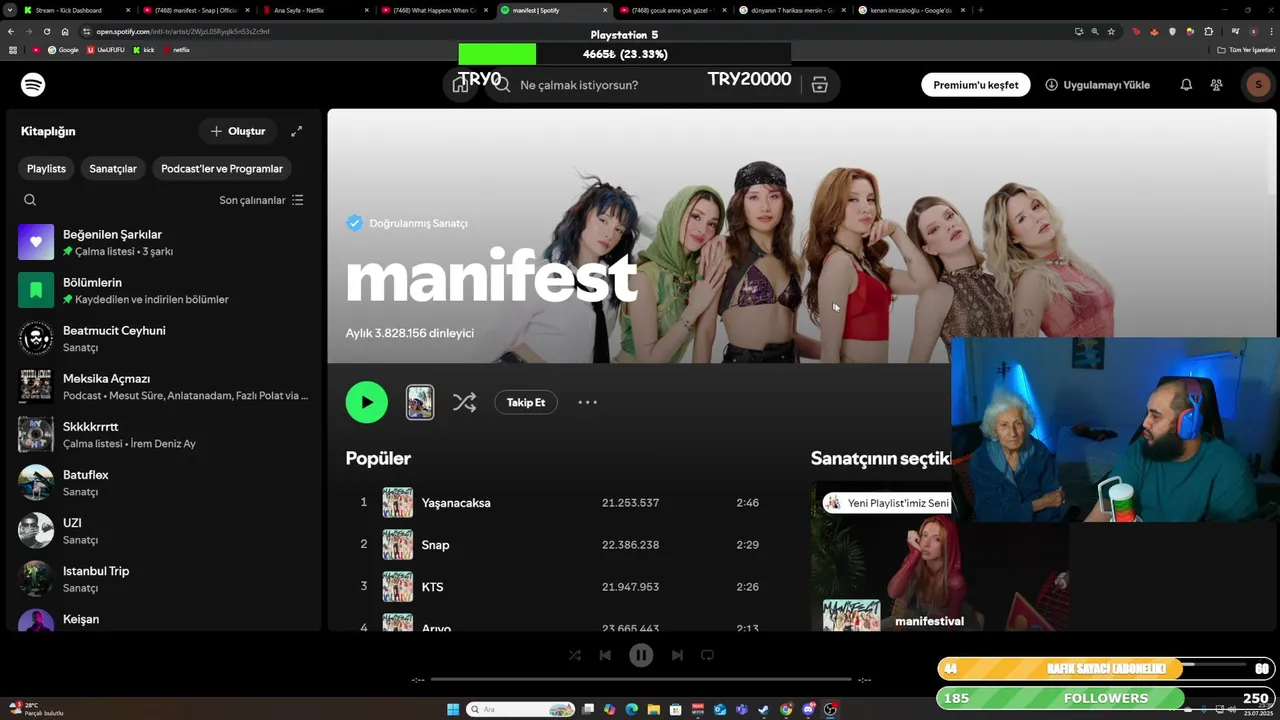Open Bölümlerin in library
Viewport: 1280px width, 720px height.
point(165,290)
